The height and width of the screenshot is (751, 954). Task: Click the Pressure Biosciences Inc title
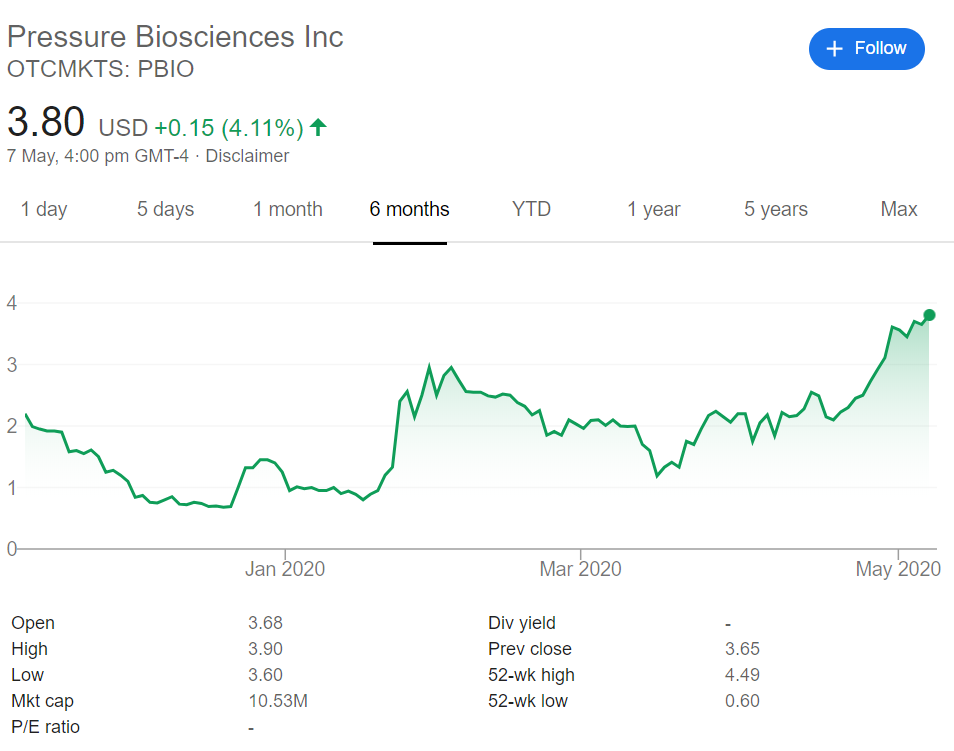(x=175, y=37)
